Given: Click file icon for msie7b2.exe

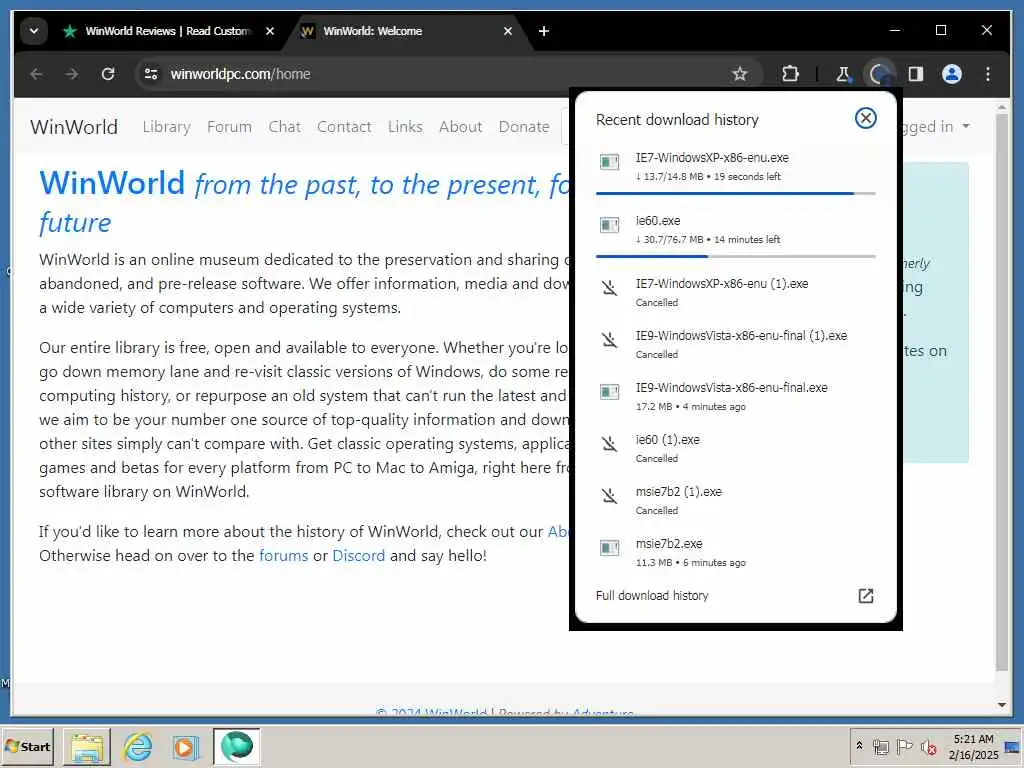Looking at the screenshot, I should pyautogui.click(x=609, y=547).
